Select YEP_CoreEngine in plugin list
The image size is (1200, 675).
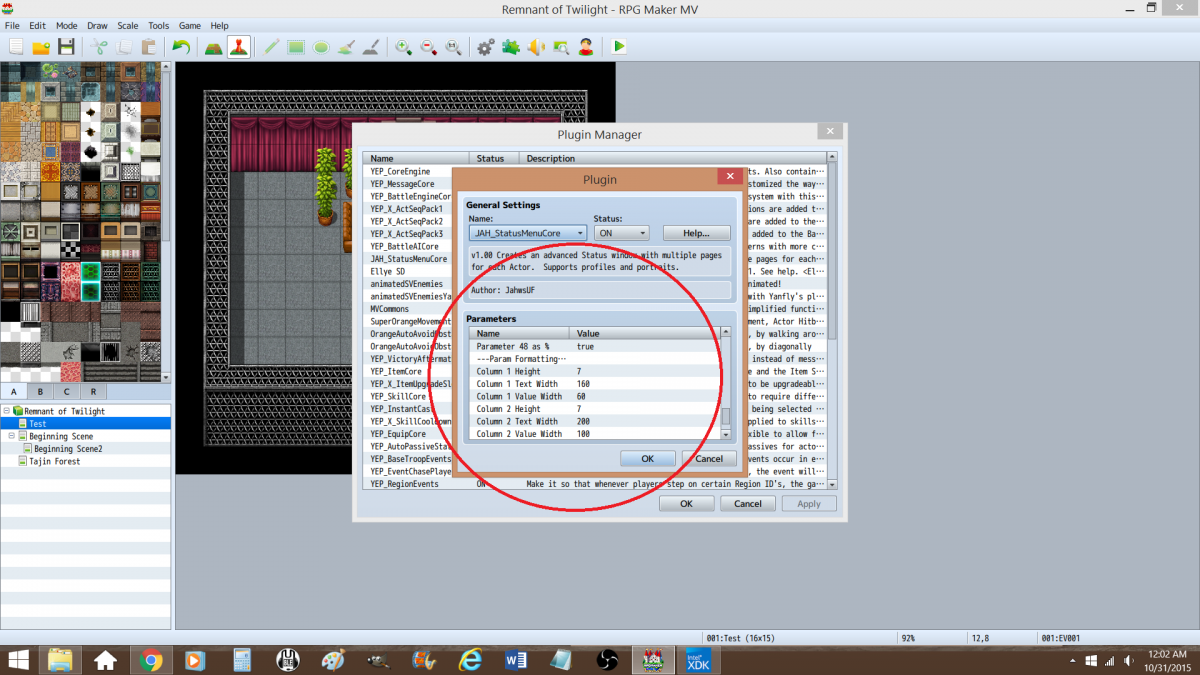click(x=400, y=171)
